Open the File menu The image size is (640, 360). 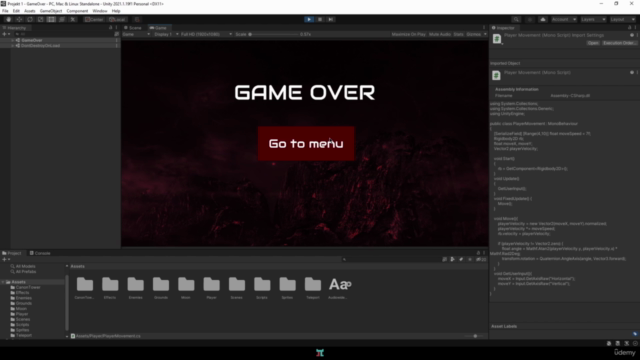[x=5, y=11]
